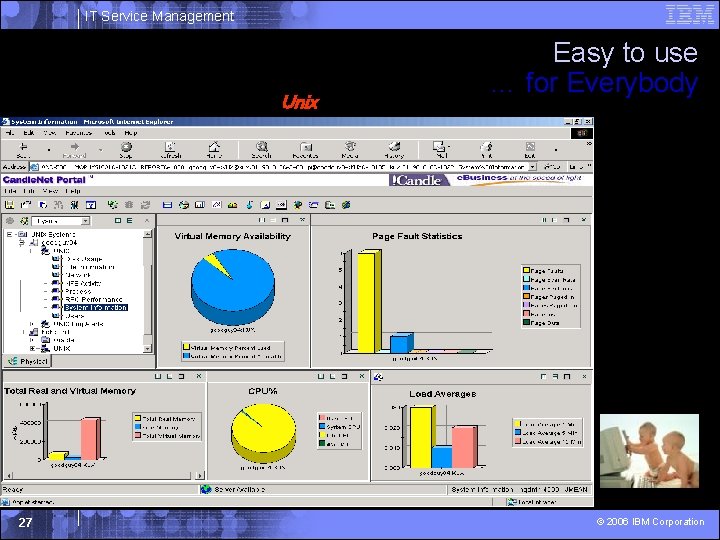This screenshot has width=720, height=540.
Task: Open the Favorites menu in IE menu bar
Action: tap(79, 133)
